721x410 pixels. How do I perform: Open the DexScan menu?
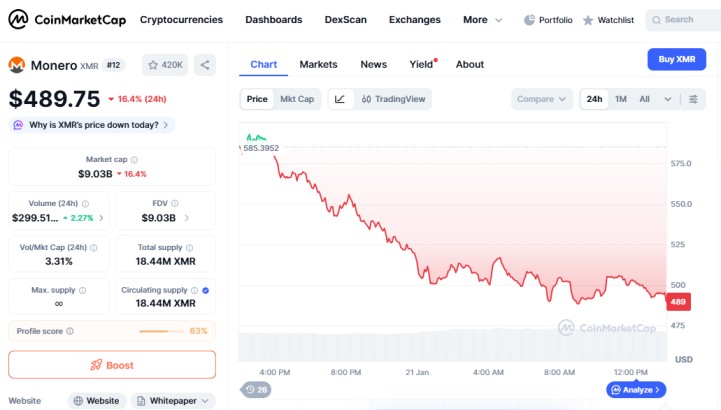[346, 20]
